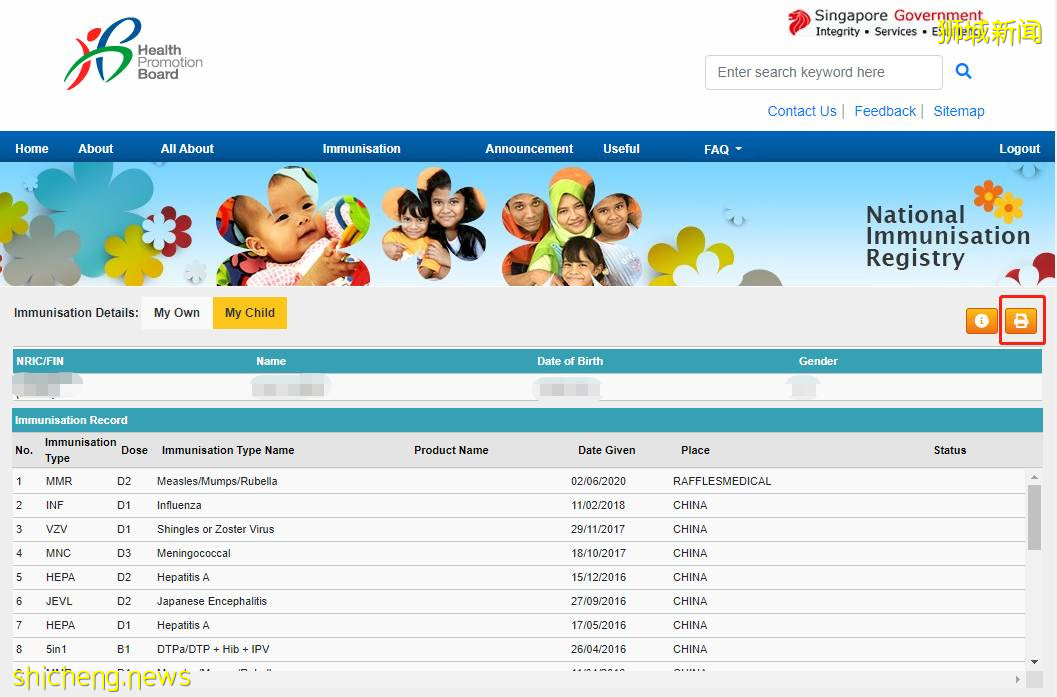Click the search keyword input field
The width and height of the screenshot is (1057, 697).
tap(823, 72)
